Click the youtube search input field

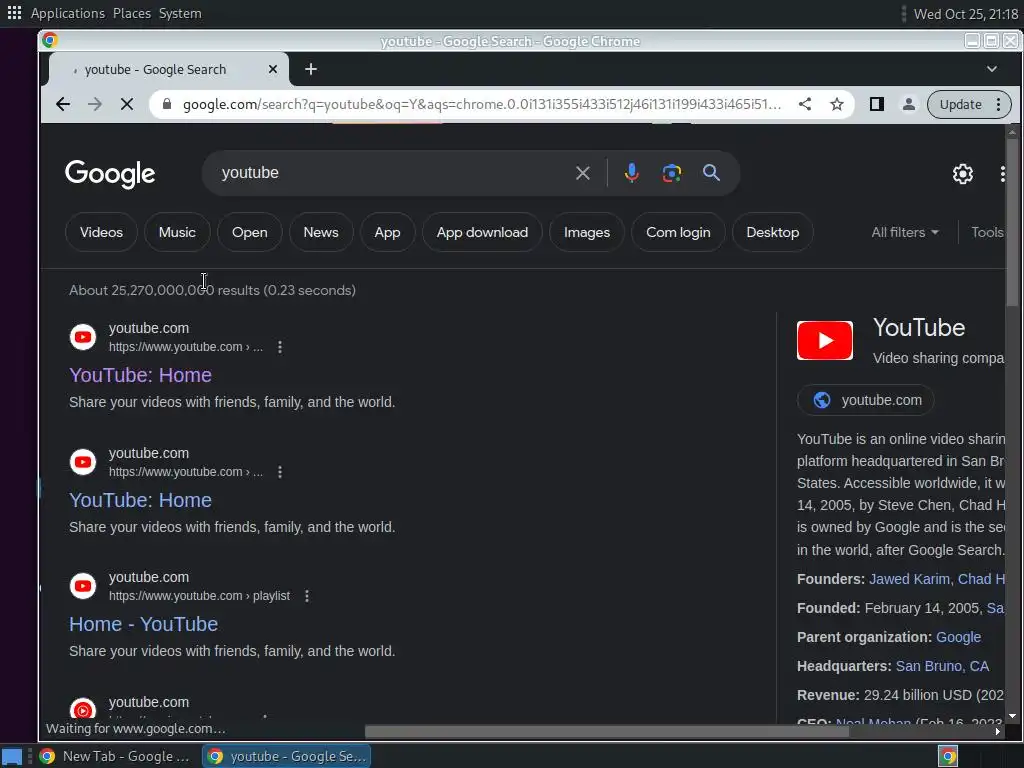click(x=392, y=173)
